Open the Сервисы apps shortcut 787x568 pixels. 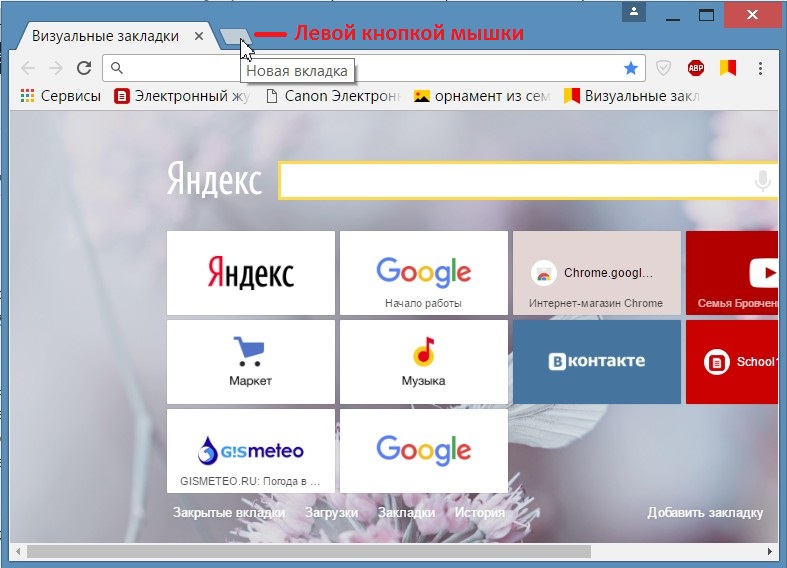pos(60,96)
